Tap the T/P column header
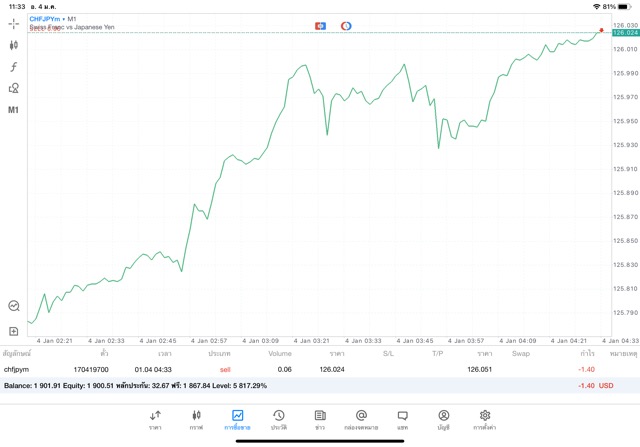 [438, 354]
